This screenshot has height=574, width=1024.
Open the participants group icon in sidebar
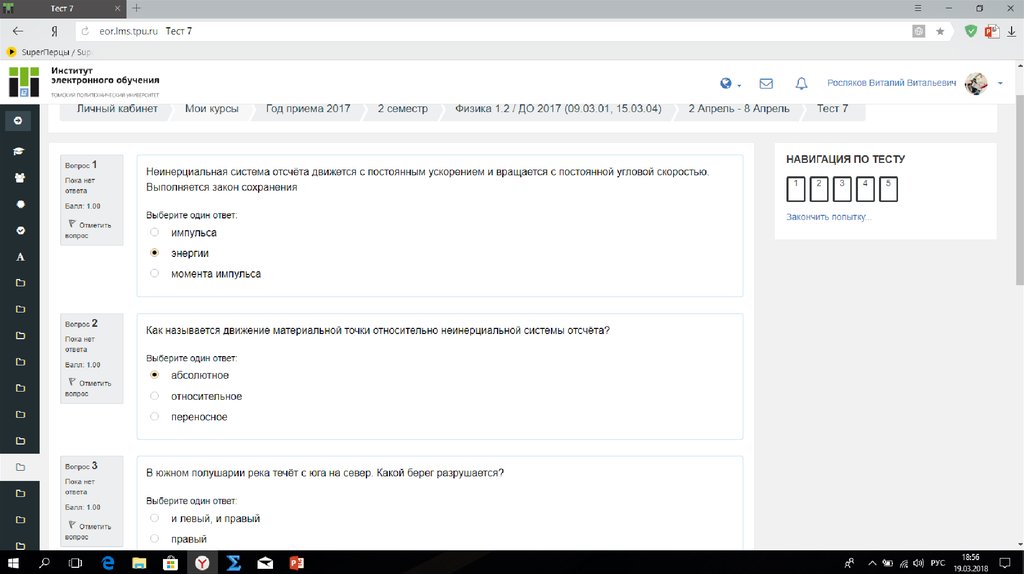pyautogui.click(x=20, y=178)
